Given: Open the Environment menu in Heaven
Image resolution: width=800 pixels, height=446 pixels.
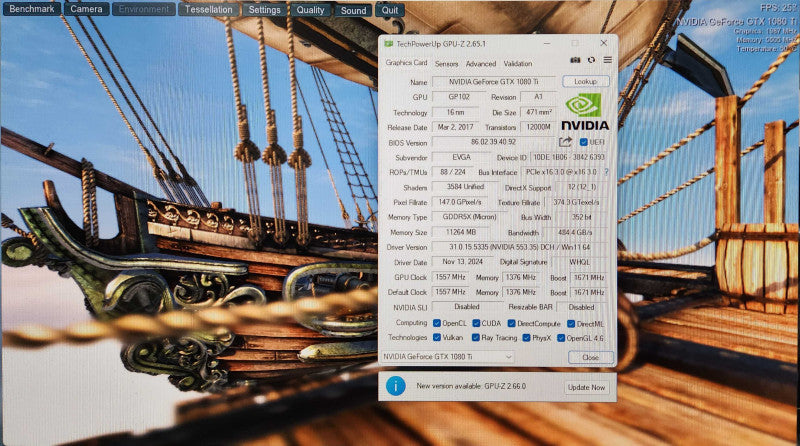Looking at the screenshot, I should 144,9.
